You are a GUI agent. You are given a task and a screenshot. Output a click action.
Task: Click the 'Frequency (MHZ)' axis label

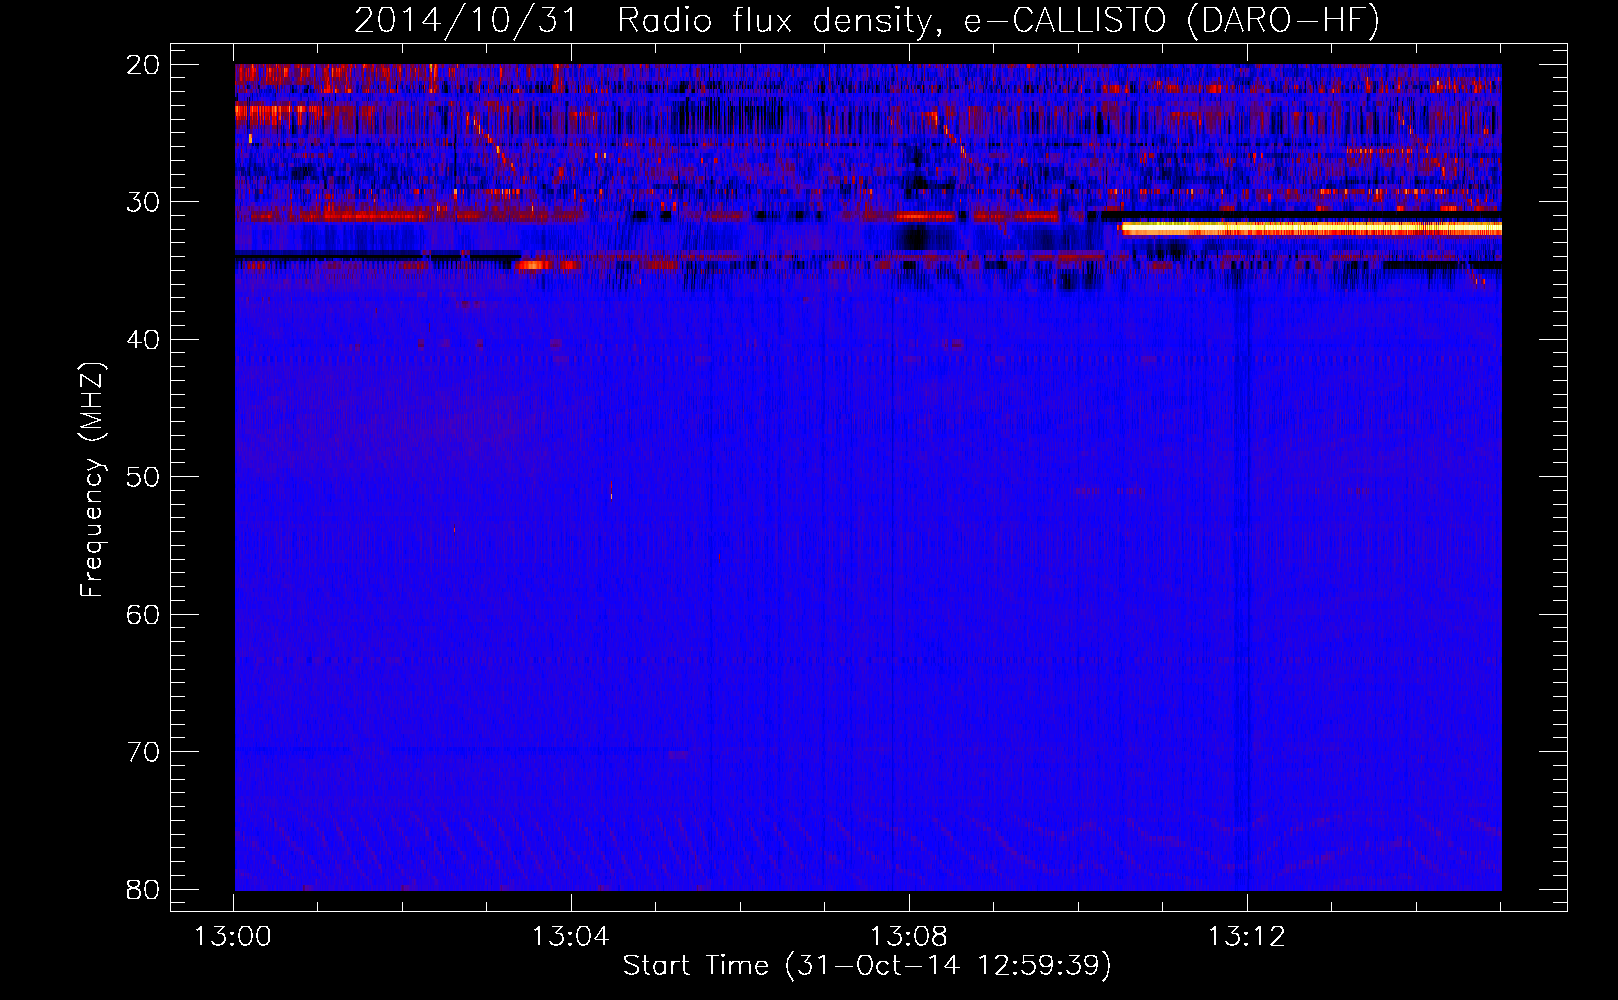[92, 480]
